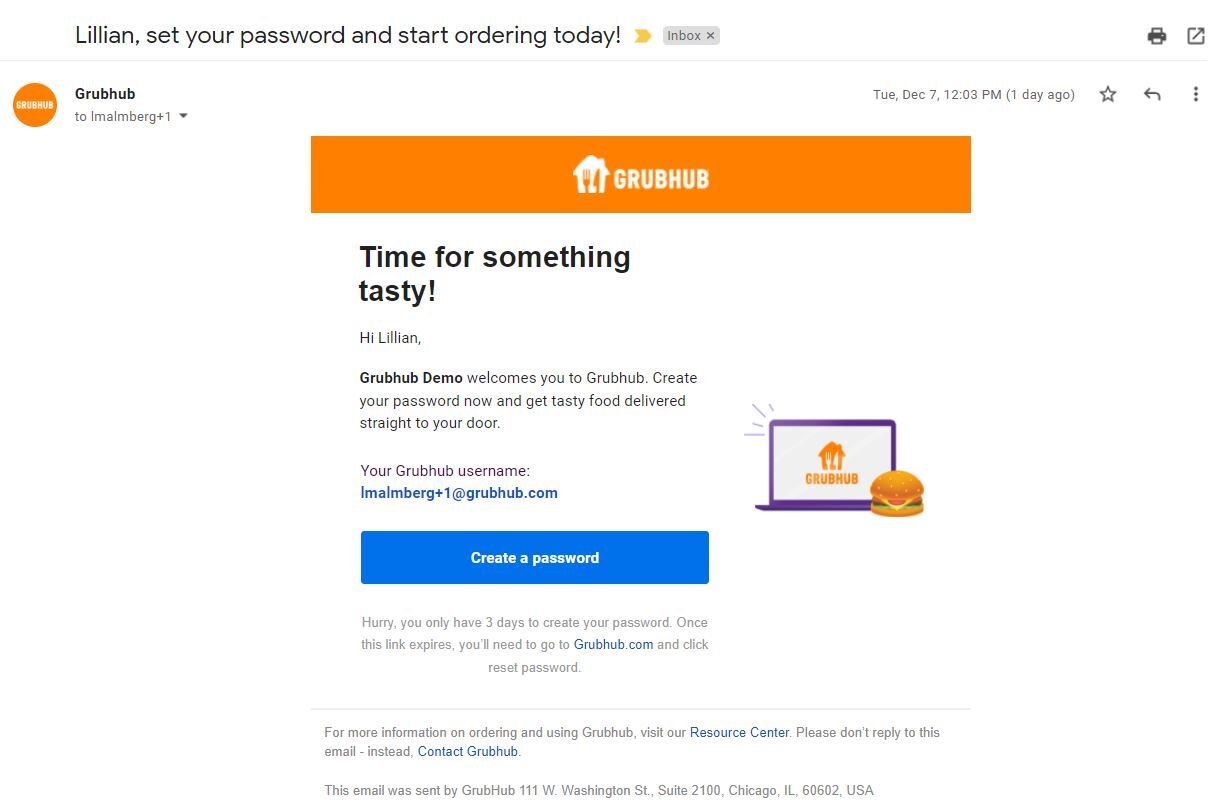Open the Contact Grubhub link

(467, 751)
